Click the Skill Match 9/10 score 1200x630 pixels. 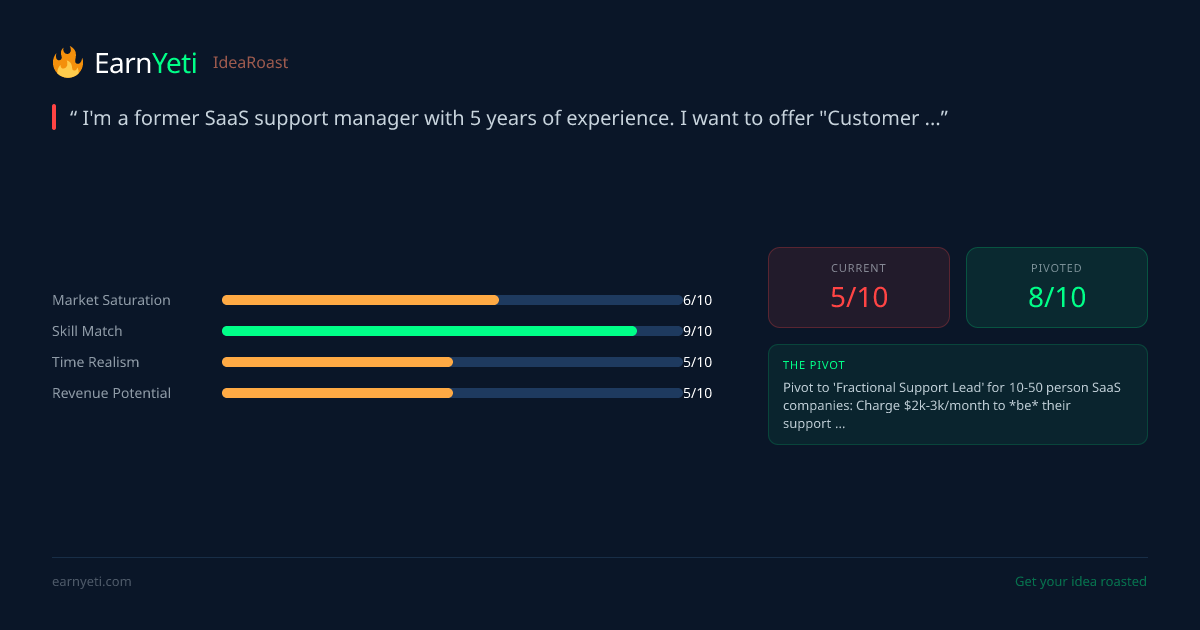pos(697,331)
